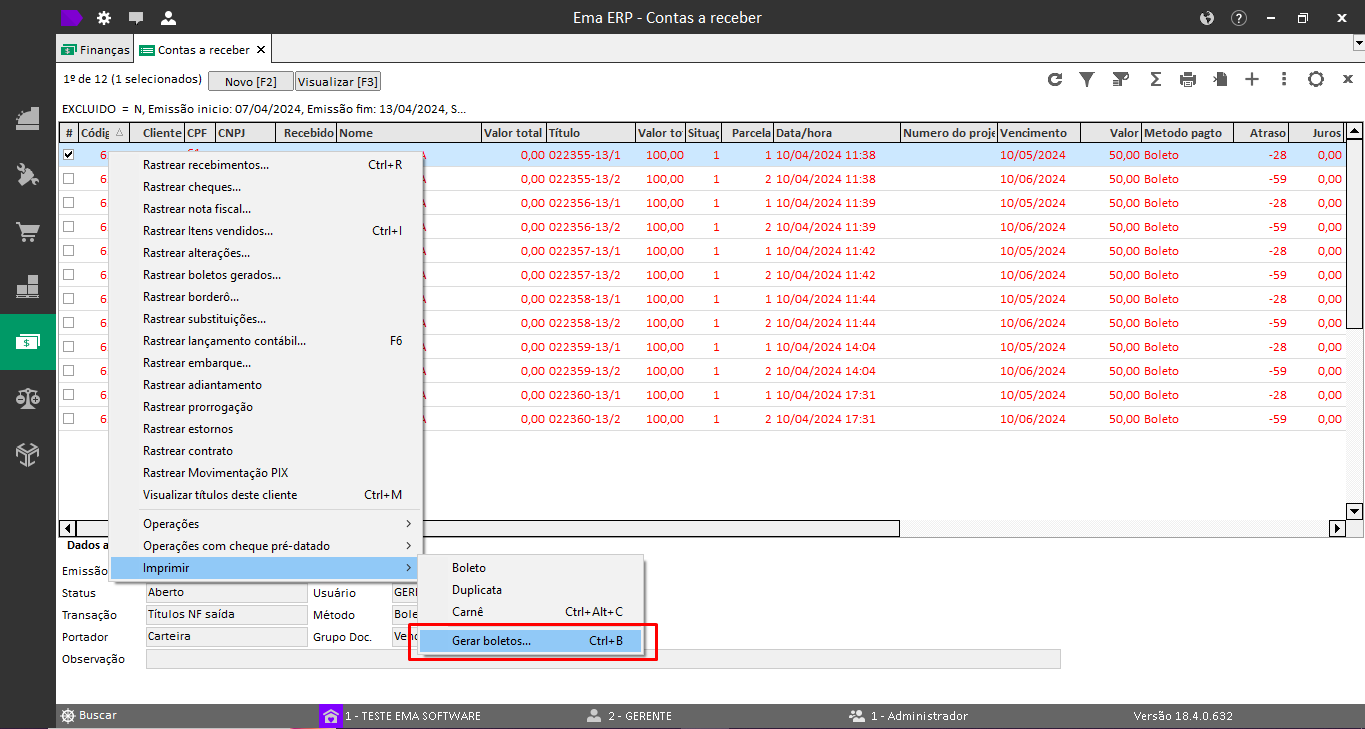This screenshot has width=1365, height=729.
Task: Select Boleto in Imprimir submenu
Action: coord(531,568)
